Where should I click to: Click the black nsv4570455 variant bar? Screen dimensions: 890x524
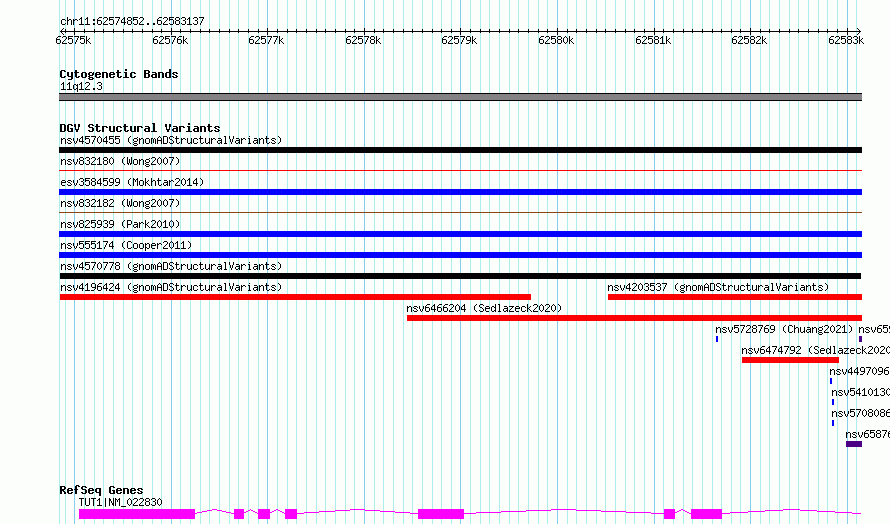460,150
